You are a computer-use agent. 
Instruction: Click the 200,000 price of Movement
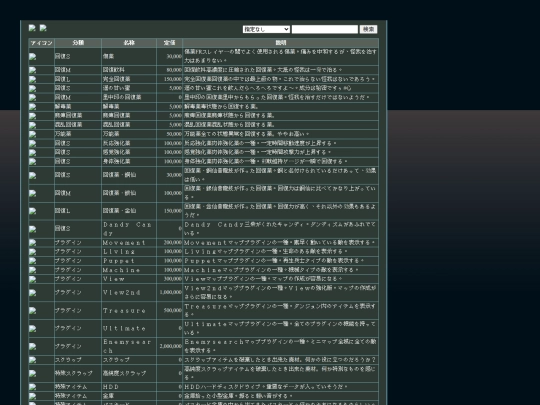[173, 242]
